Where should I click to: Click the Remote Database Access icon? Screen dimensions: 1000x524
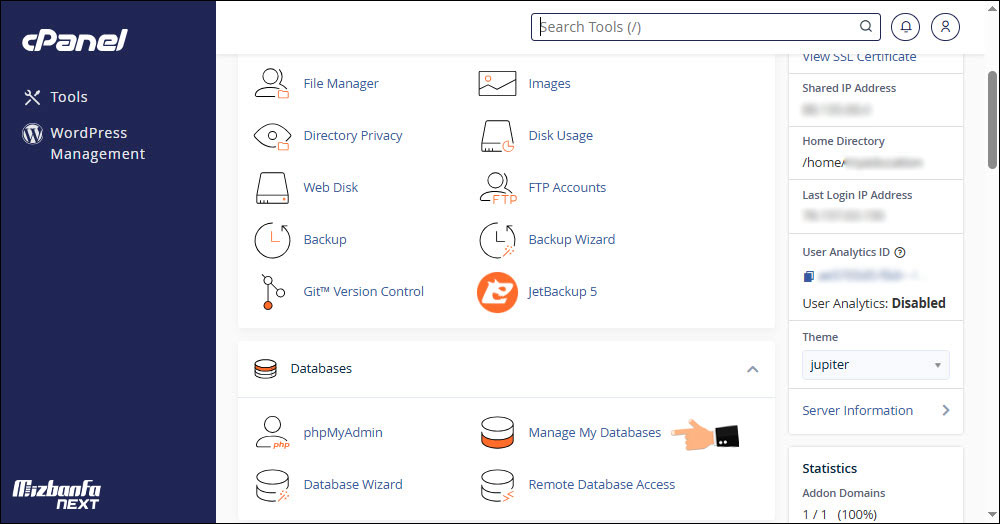point(497,485)
